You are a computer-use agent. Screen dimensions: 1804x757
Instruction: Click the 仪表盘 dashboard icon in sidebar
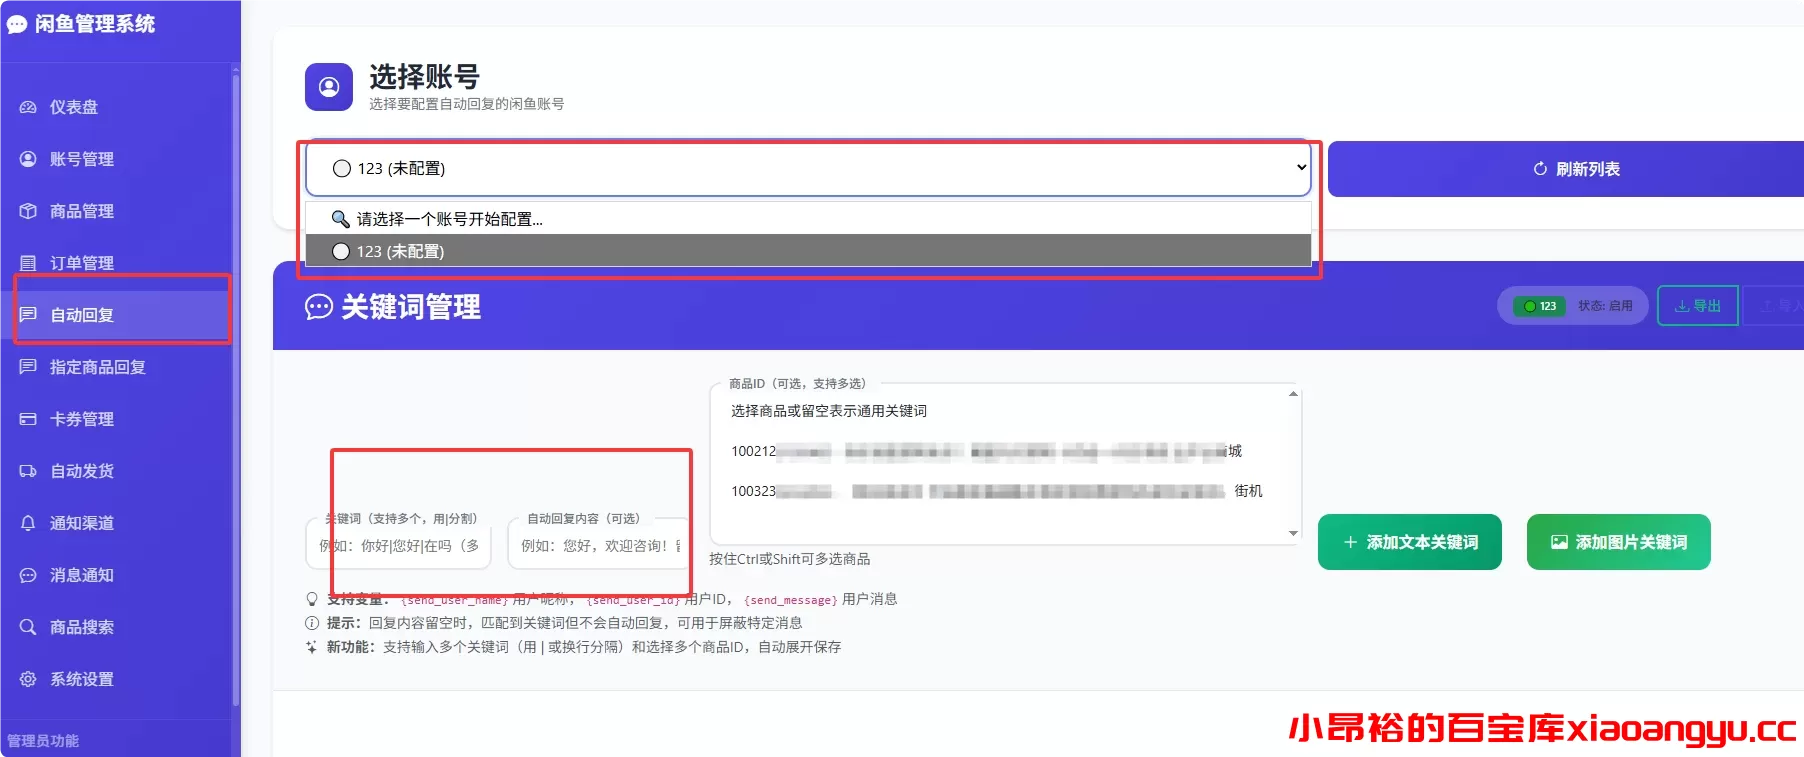[28, 107]
